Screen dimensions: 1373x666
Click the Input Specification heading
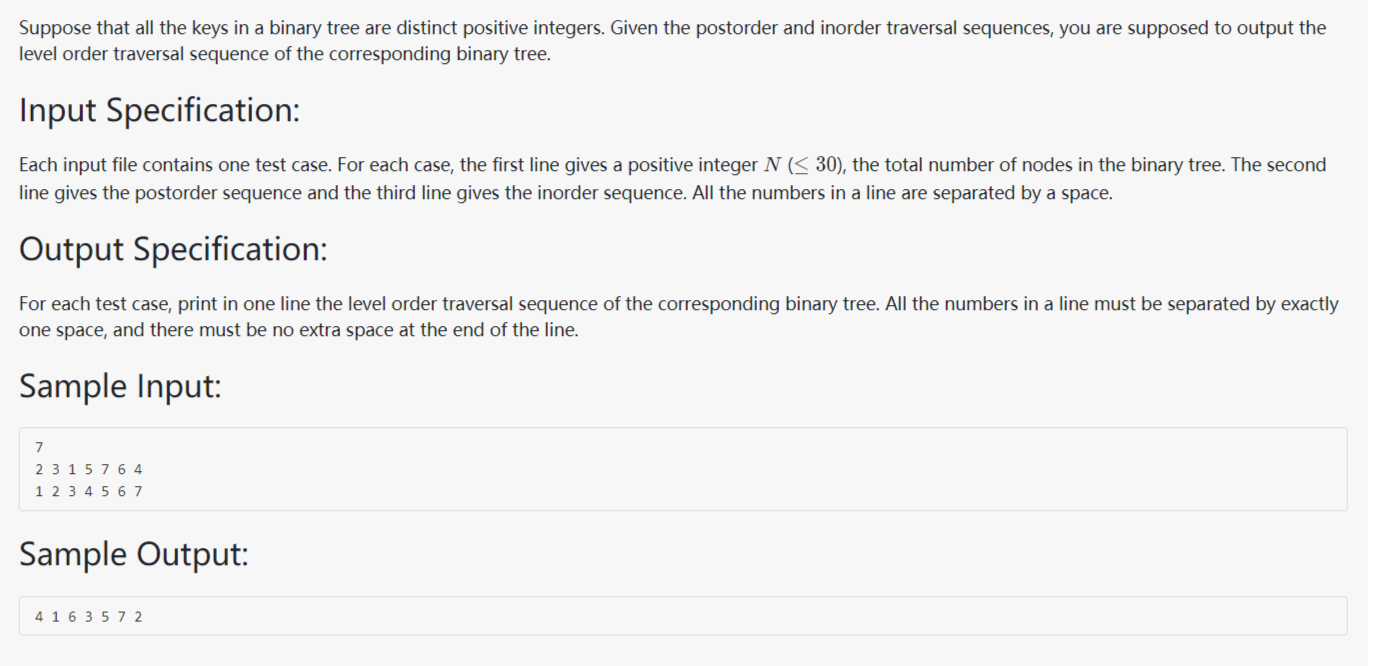[x=159, y=110]
